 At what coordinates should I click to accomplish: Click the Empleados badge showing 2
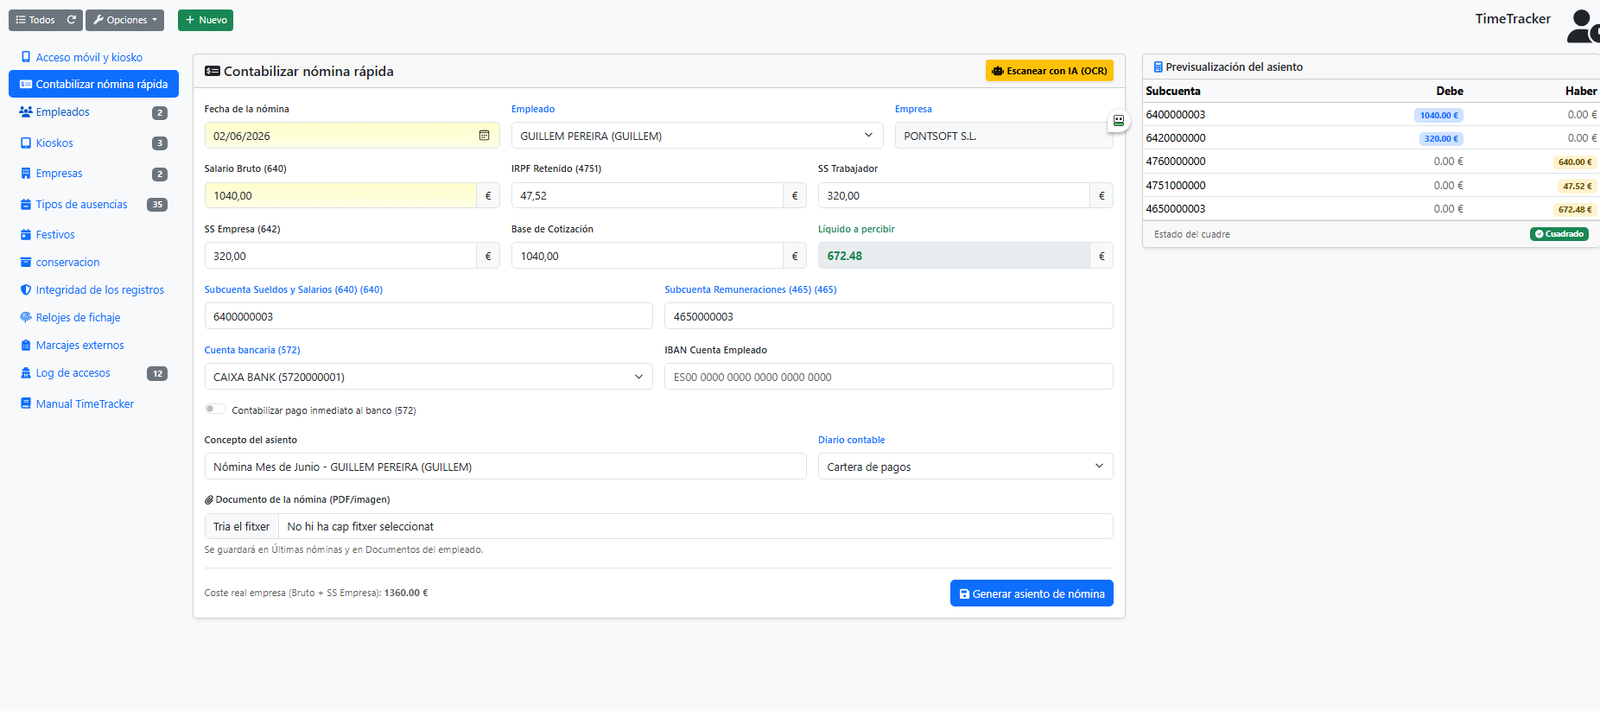pos(159,113)
